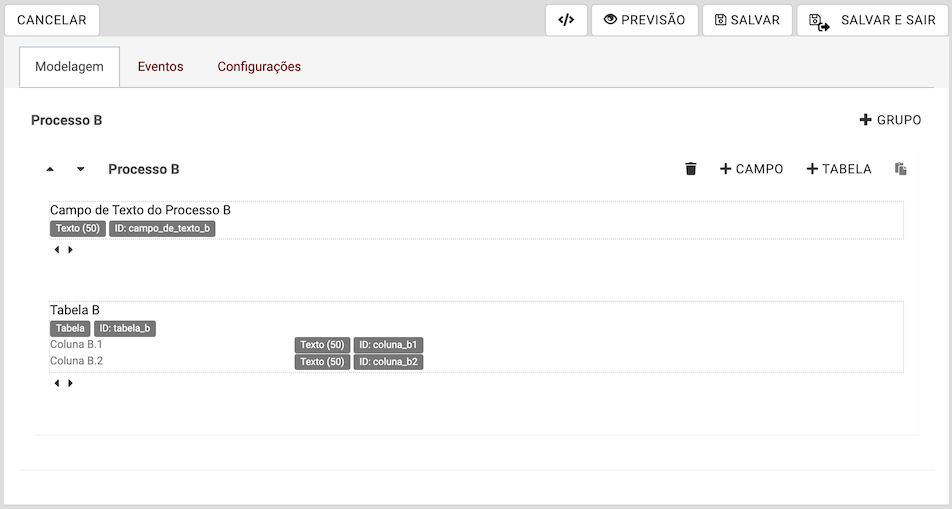Delete the Processo B group
The image size is (952, 509).
pos(690,169)
